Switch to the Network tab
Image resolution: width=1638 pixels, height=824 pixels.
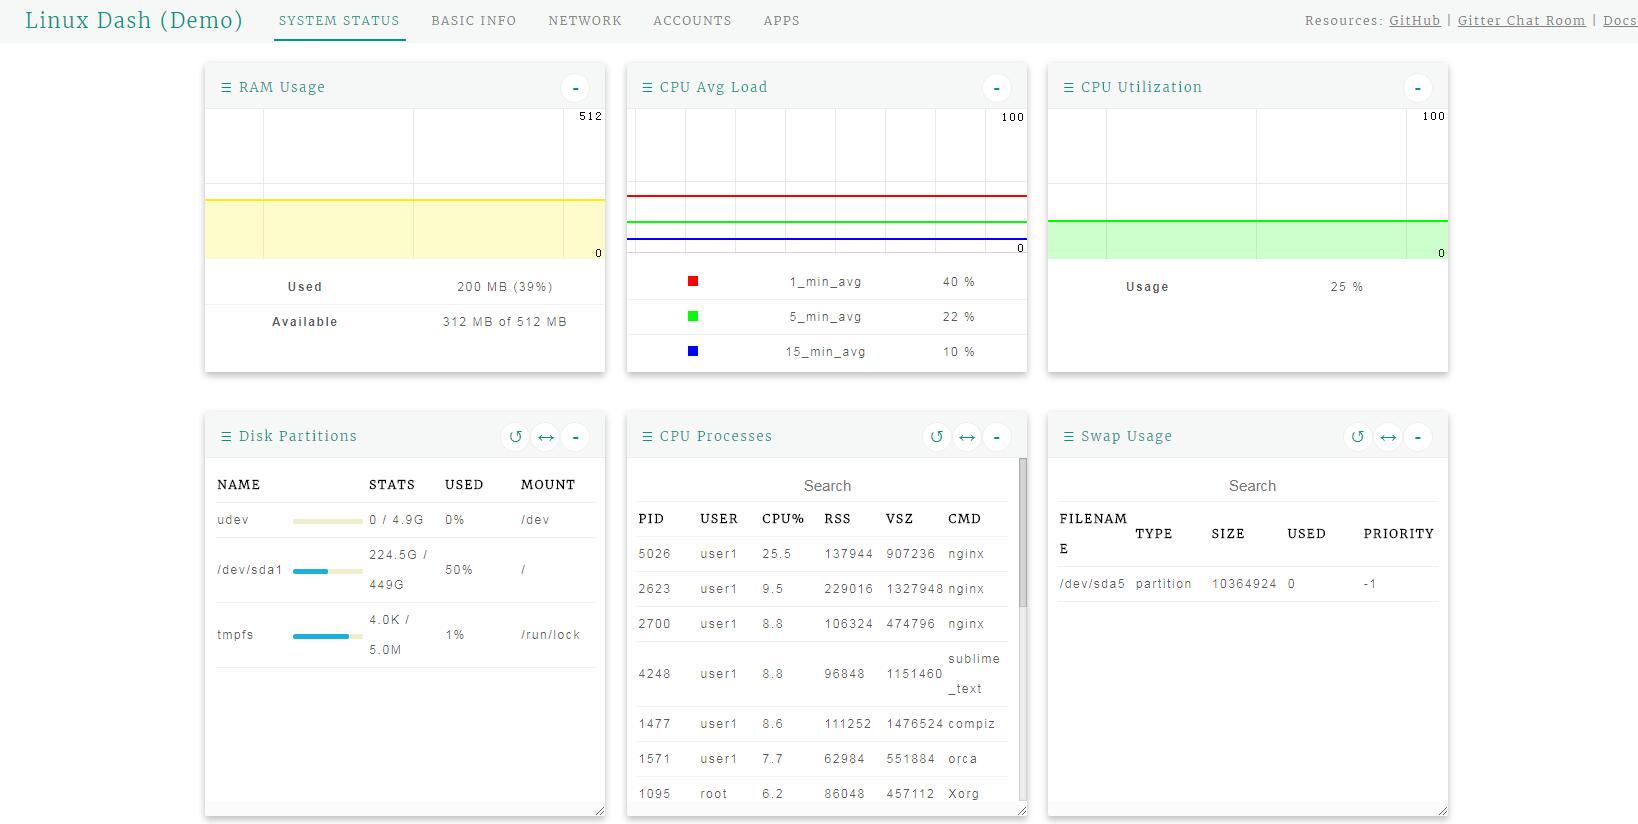585,21
